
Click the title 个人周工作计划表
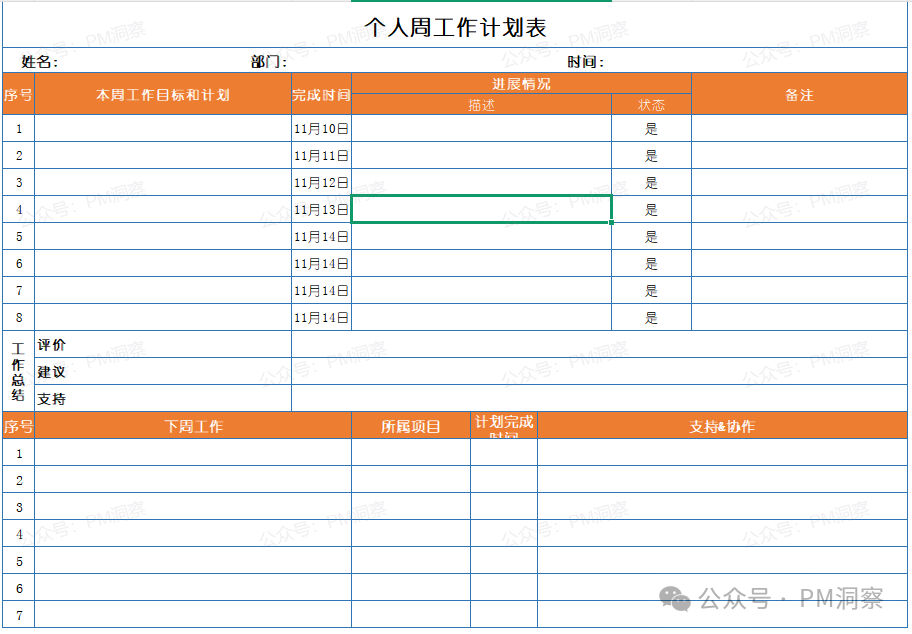pyautogui.click(x=456, y=22)
